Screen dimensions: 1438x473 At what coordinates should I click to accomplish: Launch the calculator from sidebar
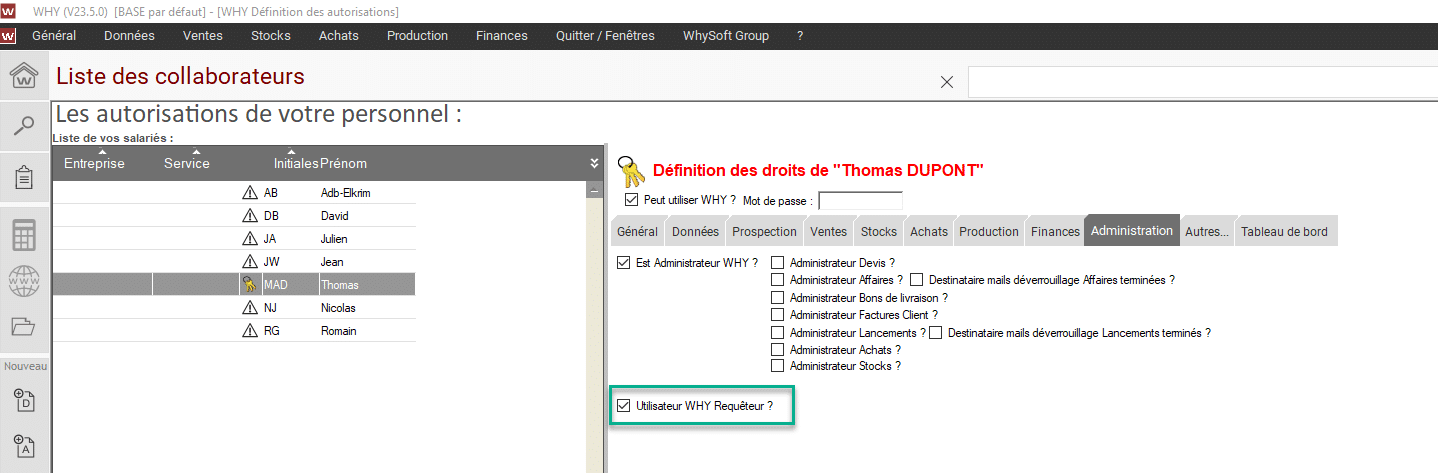[x=24, y=235]
